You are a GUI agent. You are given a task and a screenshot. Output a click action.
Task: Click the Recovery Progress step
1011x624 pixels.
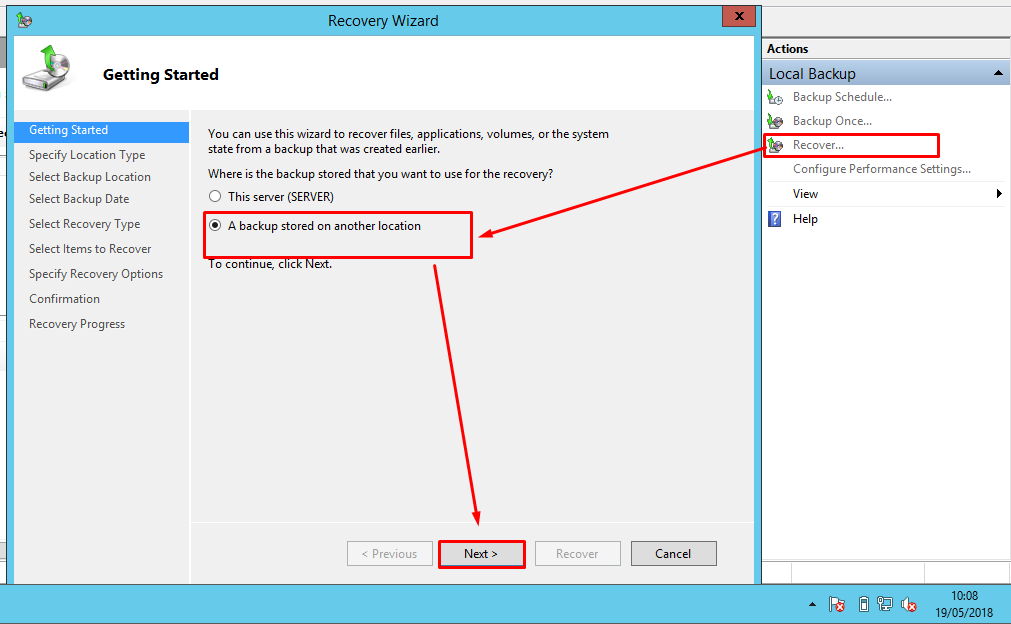[77, 324]
